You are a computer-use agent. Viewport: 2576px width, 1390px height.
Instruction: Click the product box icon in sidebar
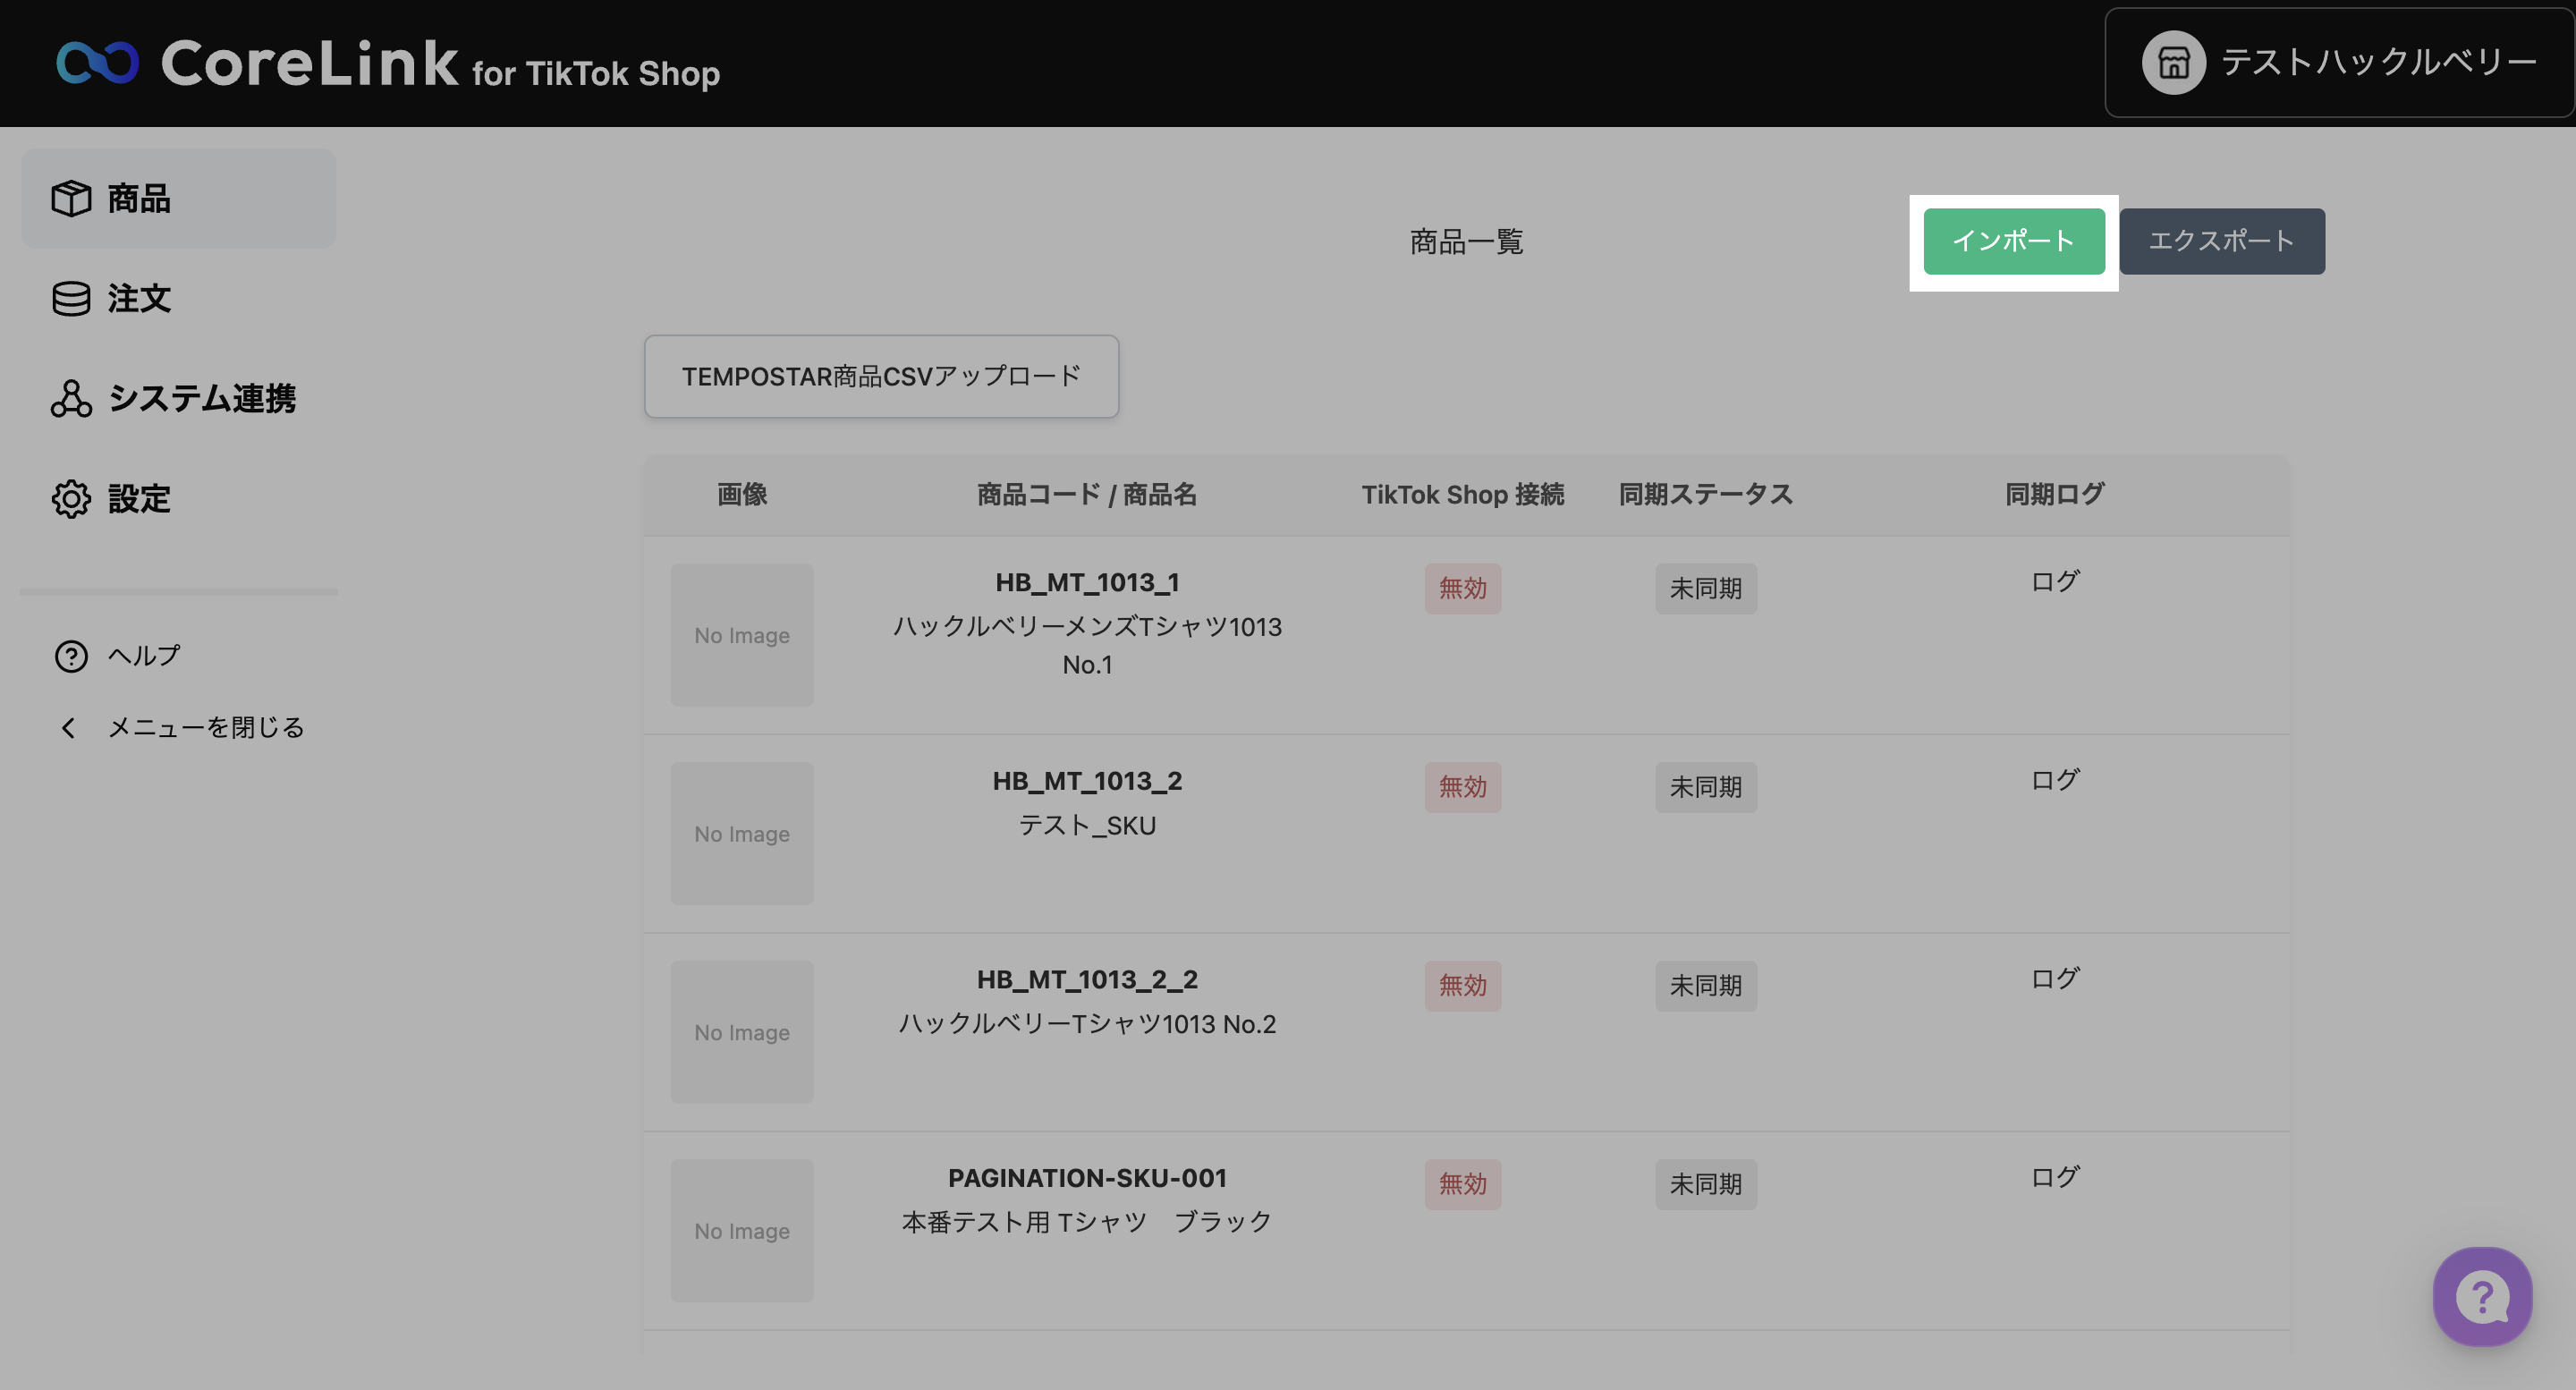[71, 198]
